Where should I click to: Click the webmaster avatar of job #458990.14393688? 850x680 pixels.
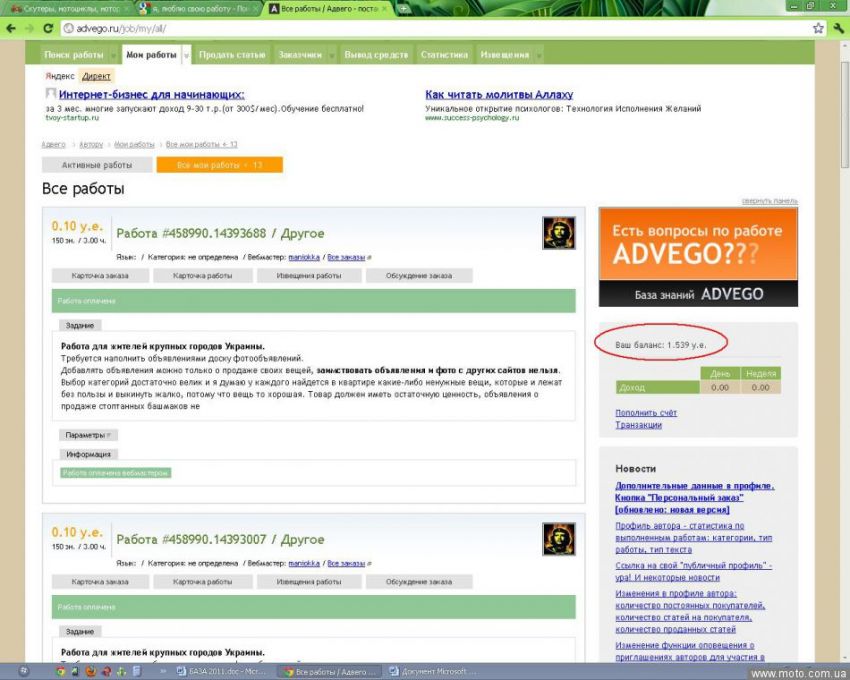coord(558,233)
